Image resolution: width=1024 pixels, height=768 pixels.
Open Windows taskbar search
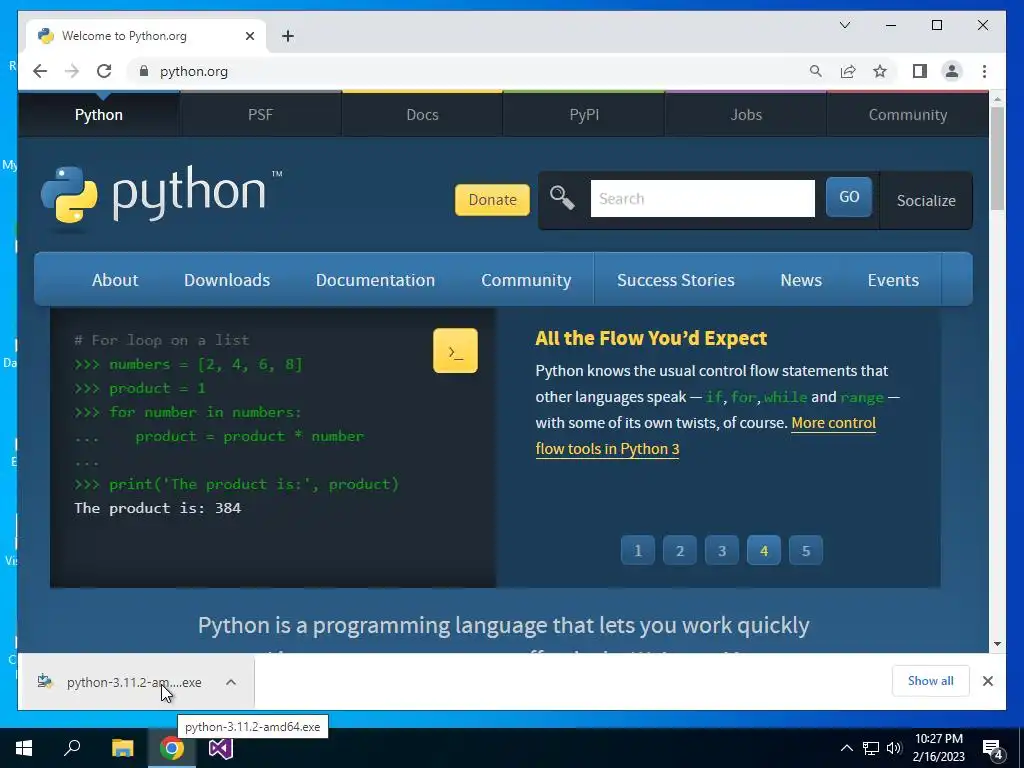point(72,748)
